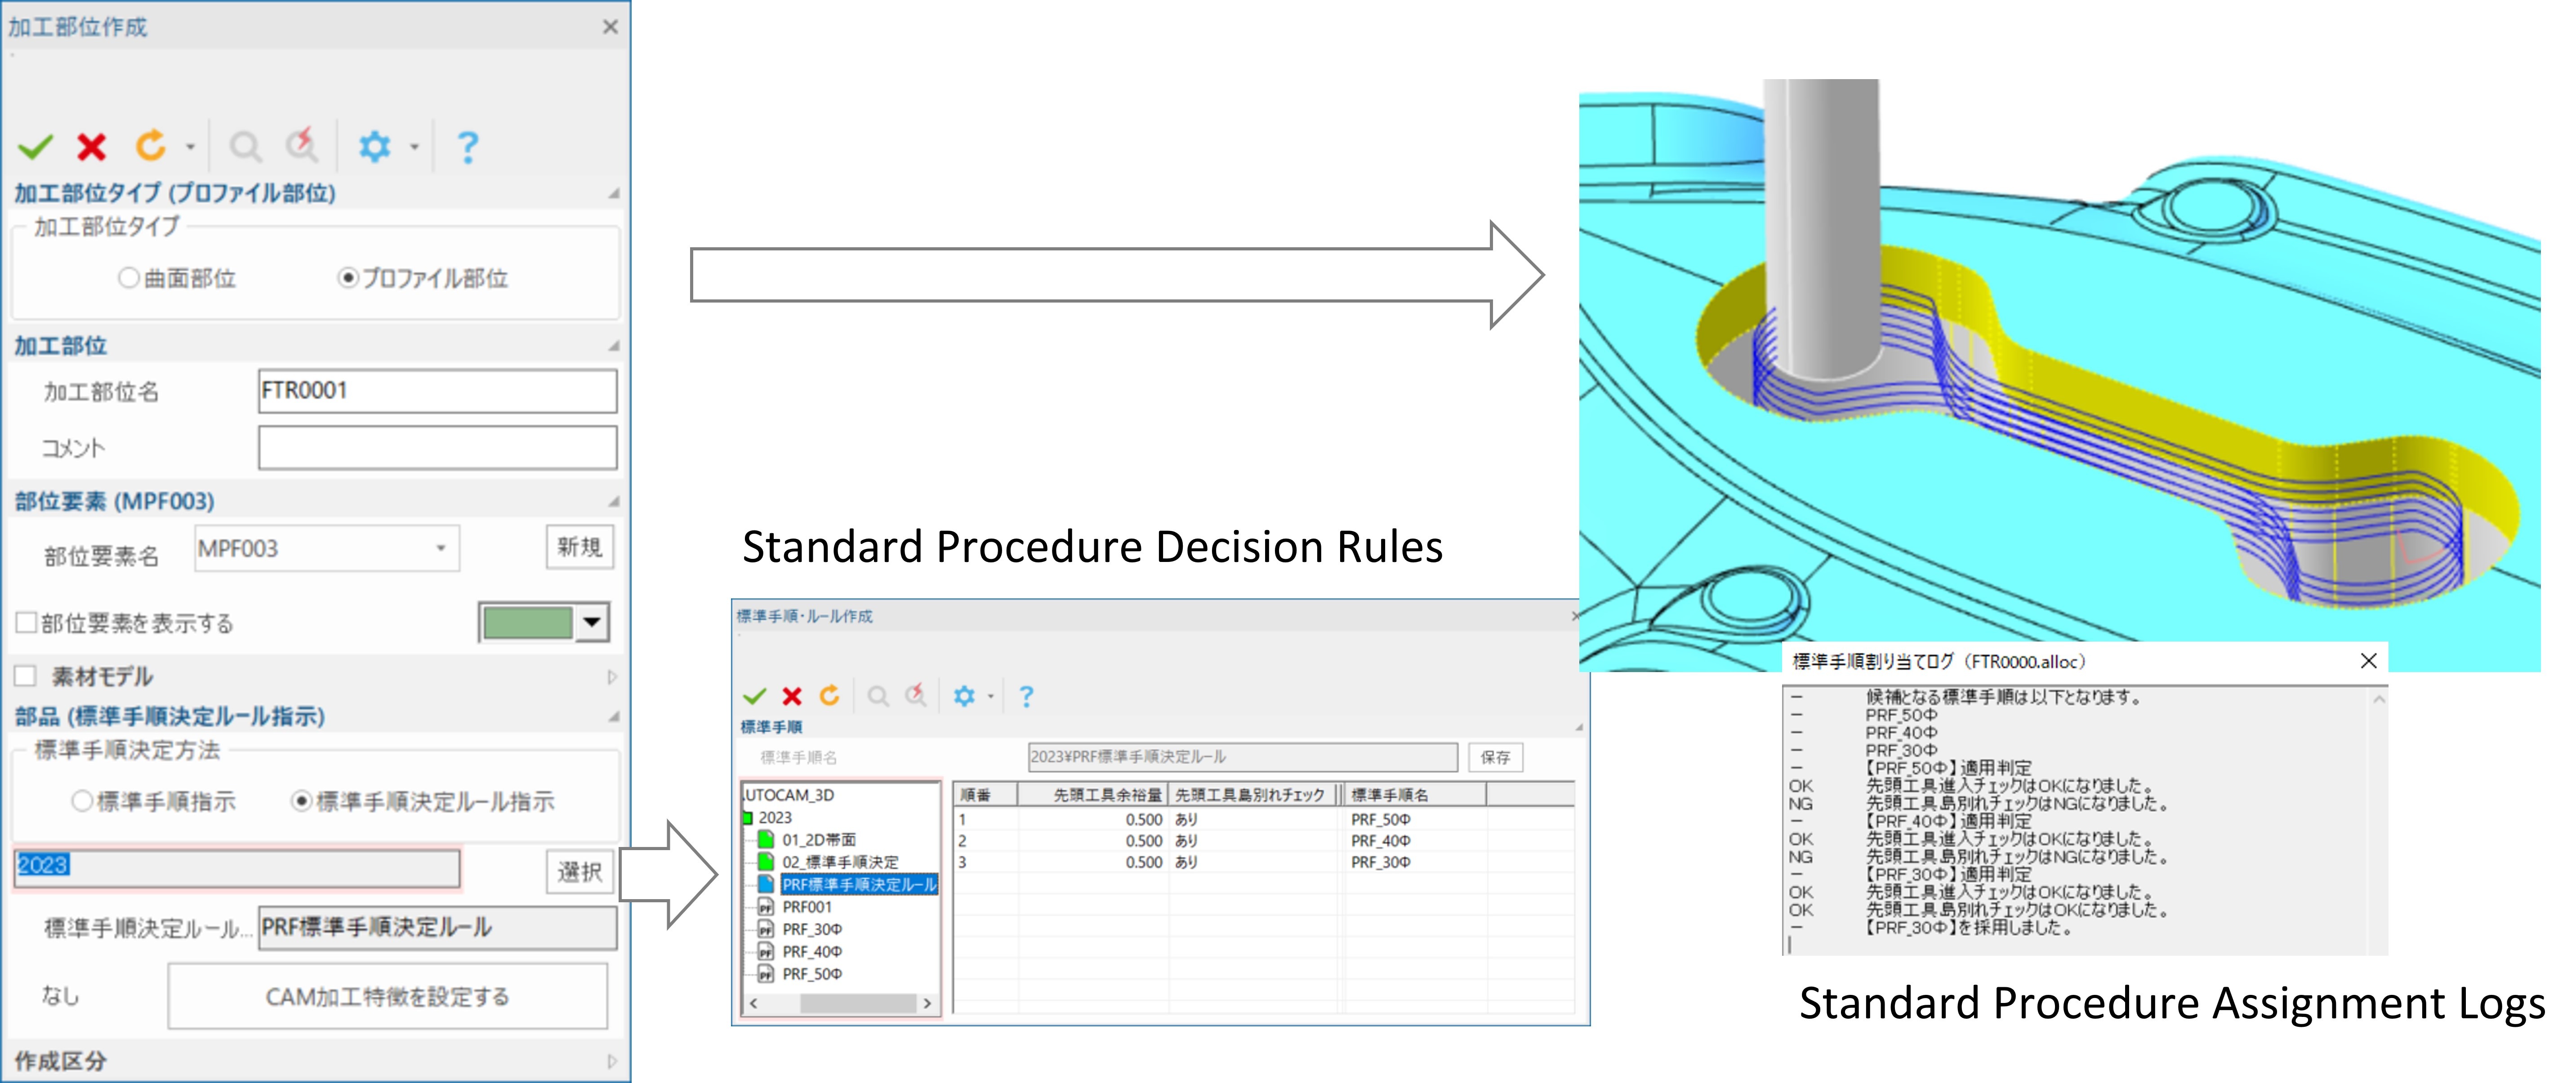2576x1083 pixels.
Task: Click the red X in 標準手順・ルール作成 dialog
Action: (x=792, y=696)
